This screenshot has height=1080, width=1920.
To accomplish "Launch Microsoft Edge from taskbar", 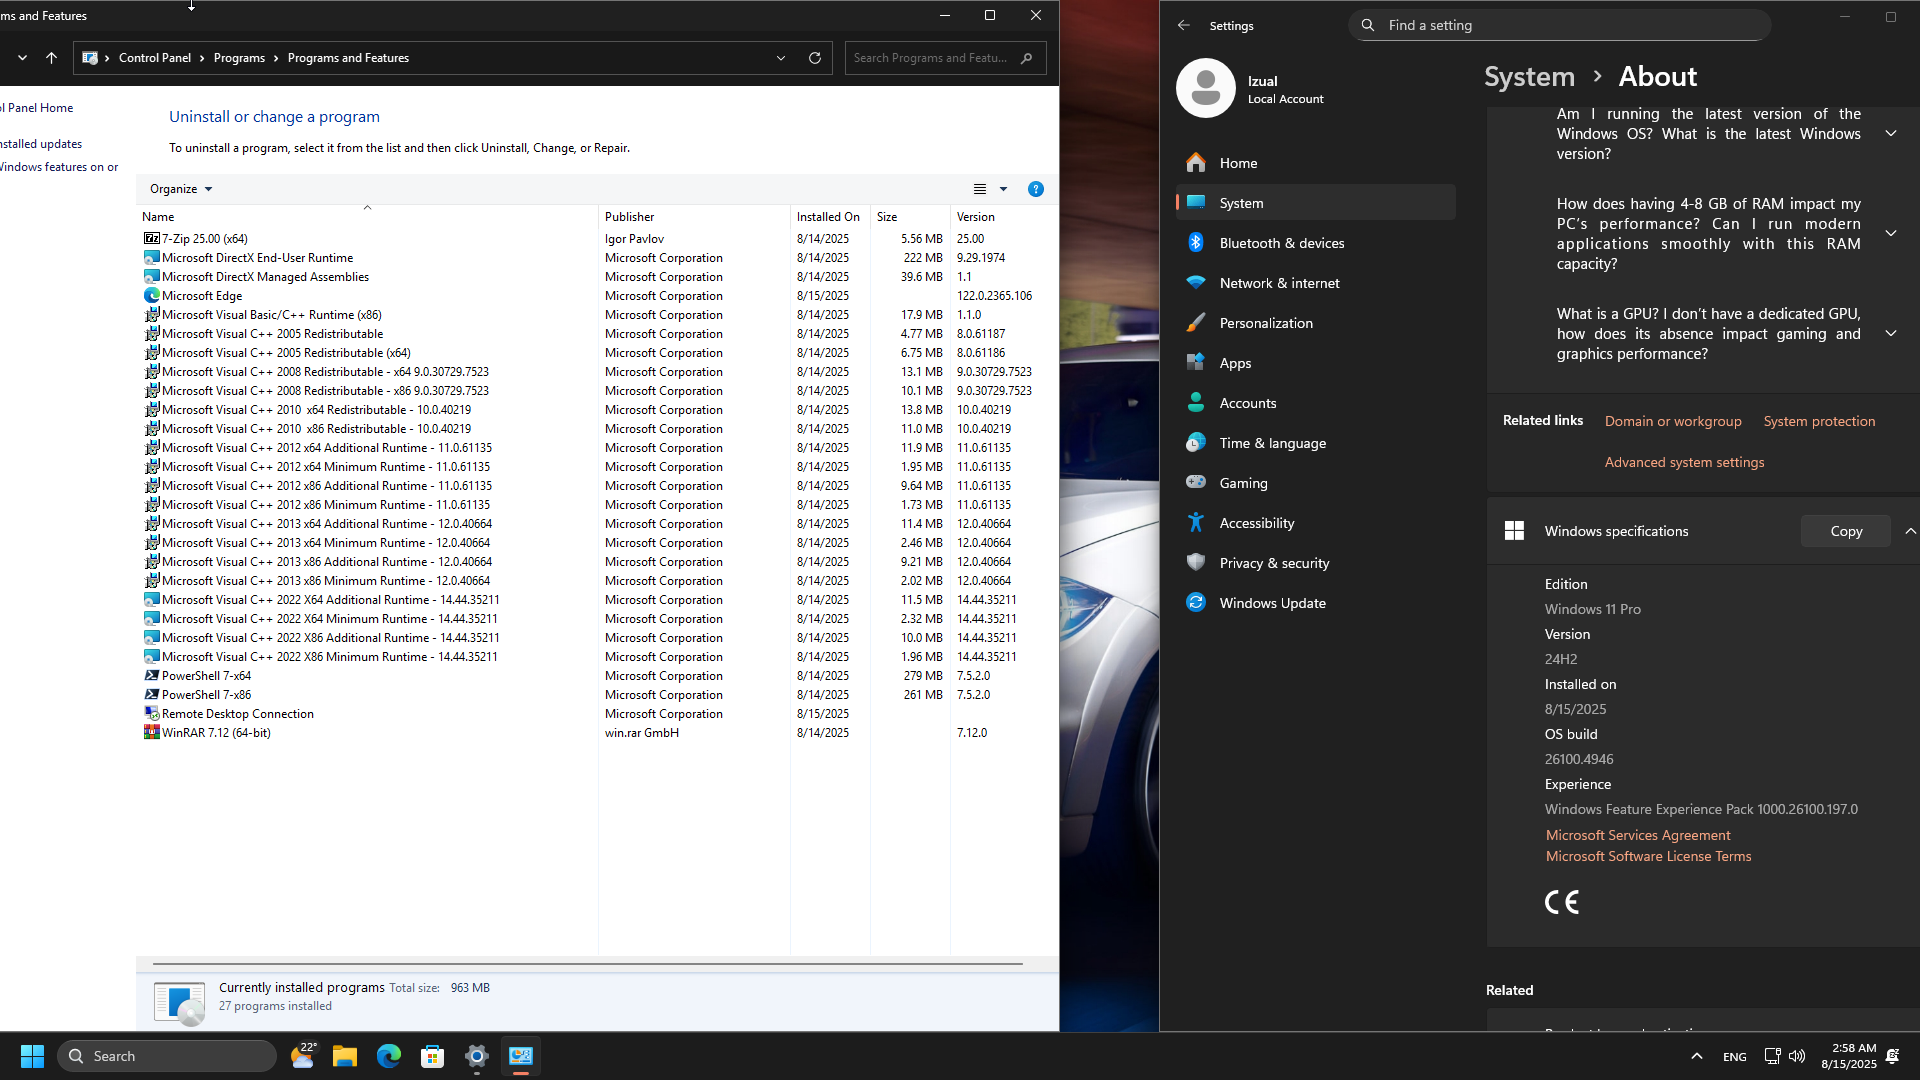I will click(x=389, y=1056).
